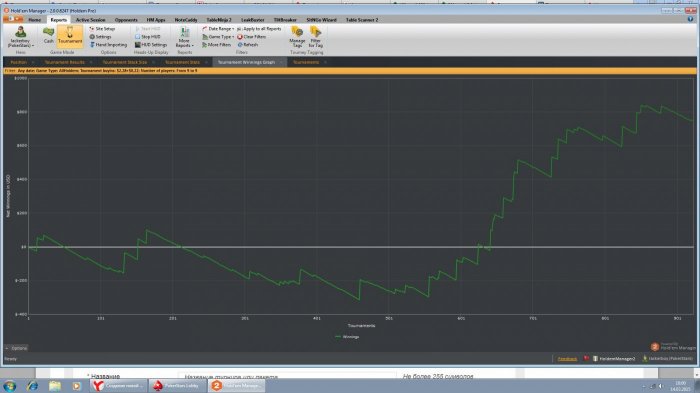Open the Tournament Stack Size tab
This screenshot has width=700, height=393.
pos(125,62)
